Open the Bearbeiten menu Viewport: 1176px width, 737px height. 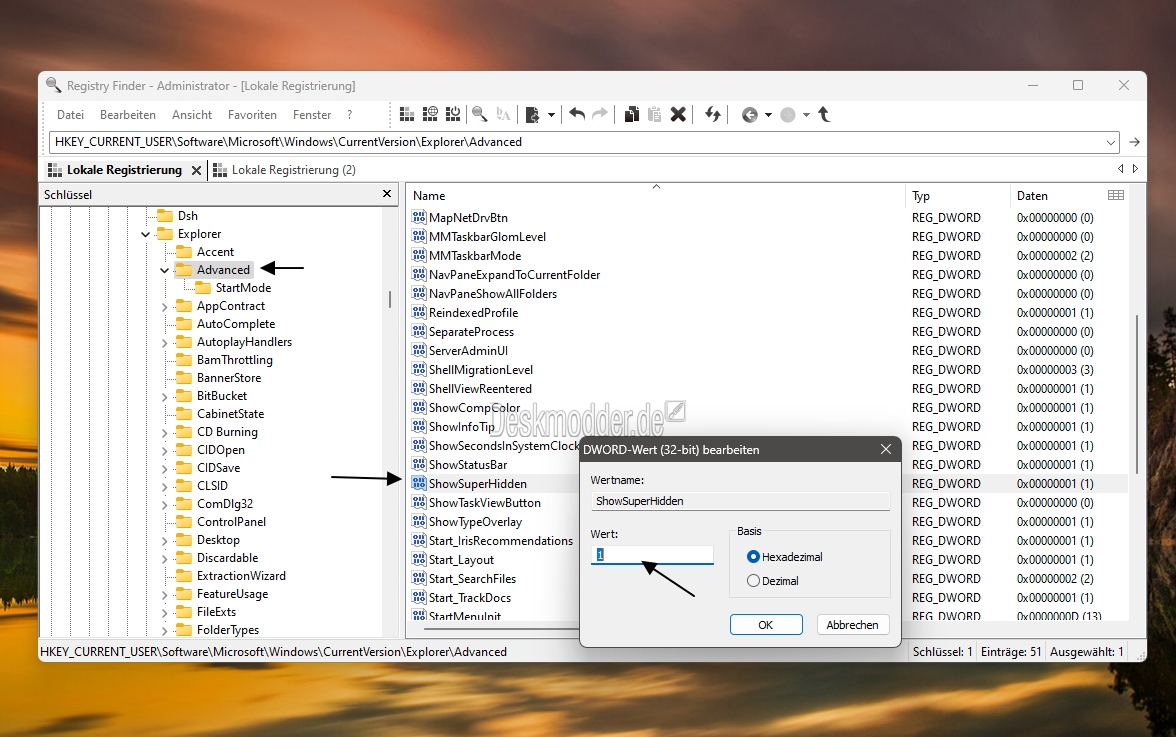[128, 115]
